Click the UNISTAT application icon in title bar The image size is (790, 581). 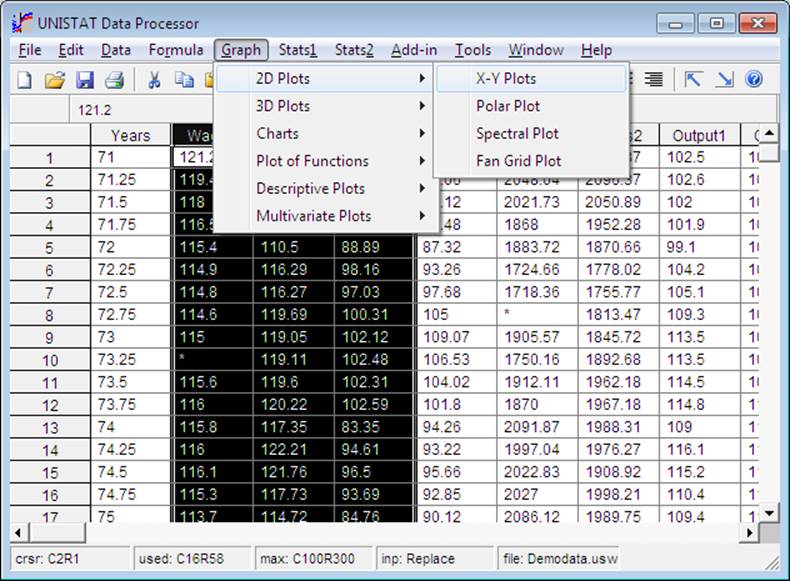[22, 23]
